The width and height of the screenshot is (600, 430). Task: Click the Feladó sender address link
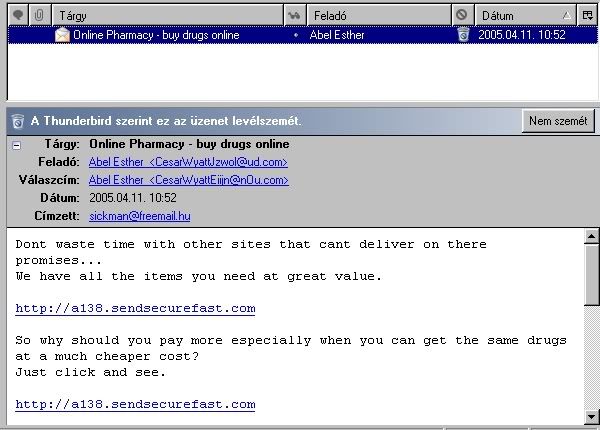click(188, 162)
